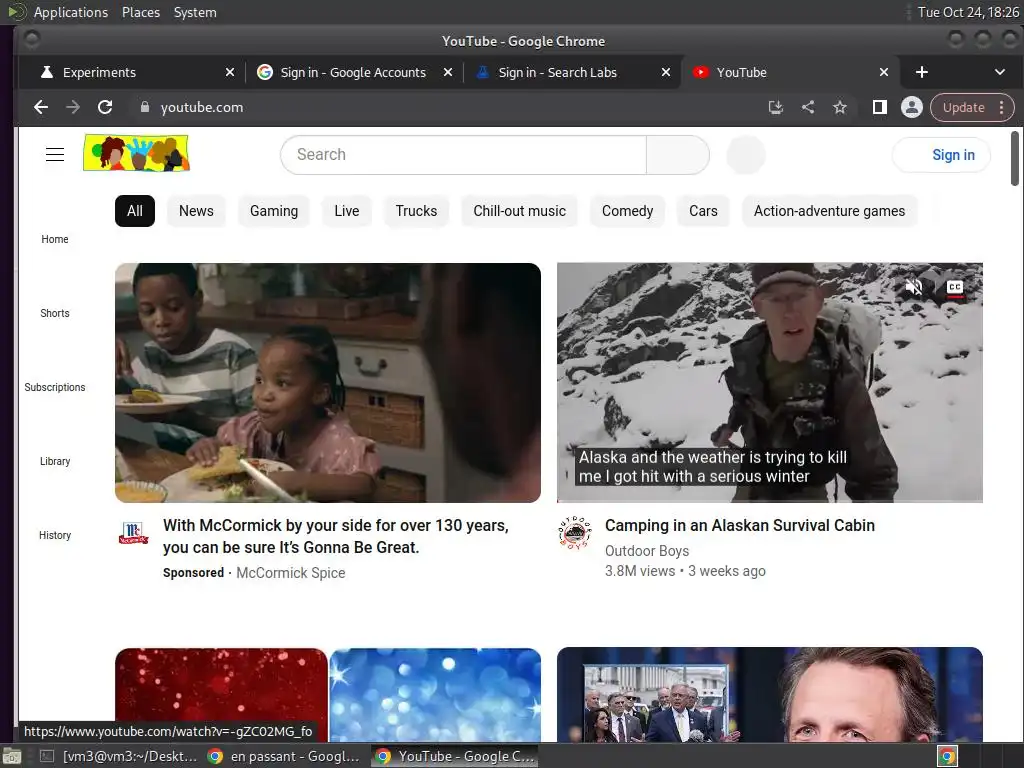The width and height of the screenshot is (1024, 768).
Task: Click McCormick channel avatar icon
Action: pyautogui.click(x=134, y=533)
